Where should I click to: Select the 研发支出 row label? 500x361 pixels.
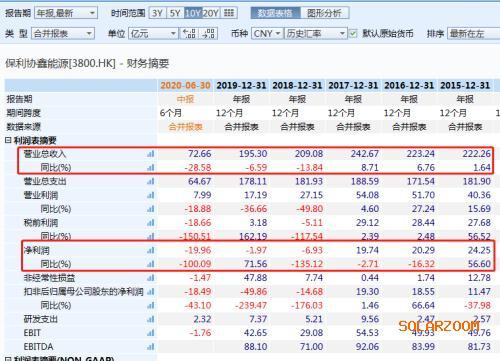click(41, 319)
